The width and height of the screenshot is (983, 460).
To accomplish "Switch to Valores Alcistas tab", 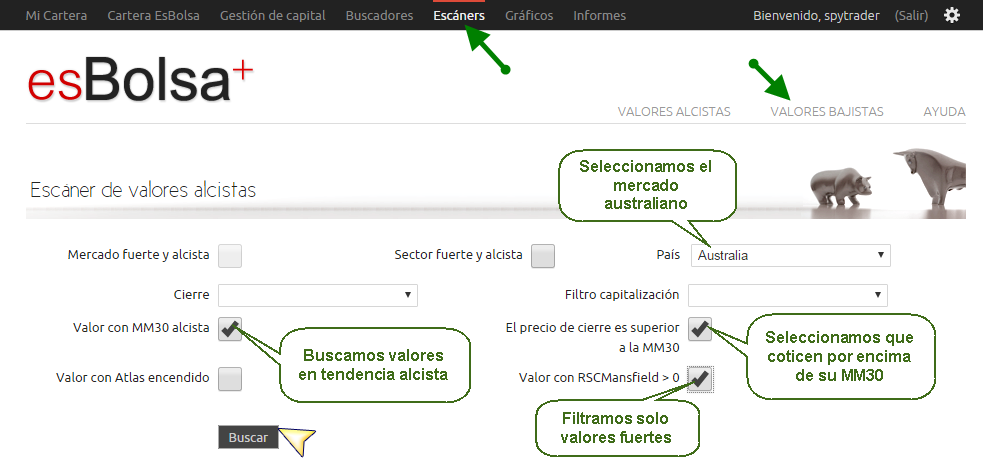I will coord(674,112).
